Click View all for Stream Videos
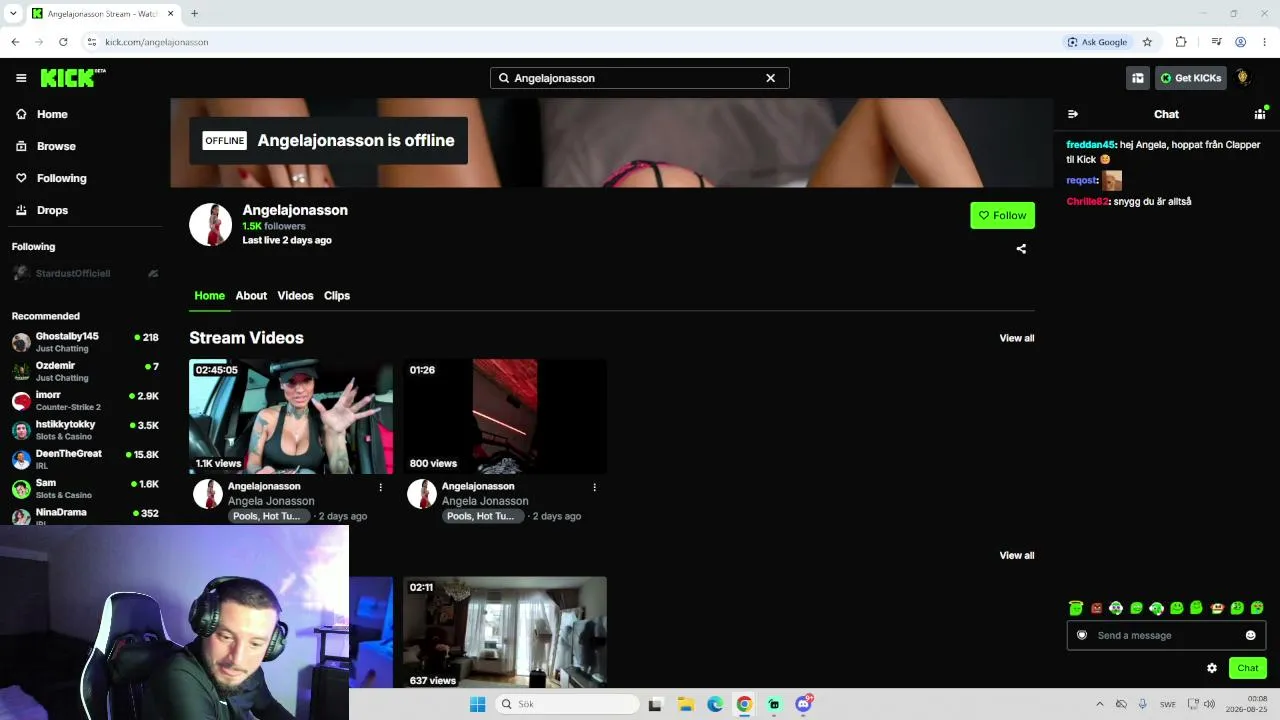This screenshot has width=1280, height=720. coord(1017,338)
